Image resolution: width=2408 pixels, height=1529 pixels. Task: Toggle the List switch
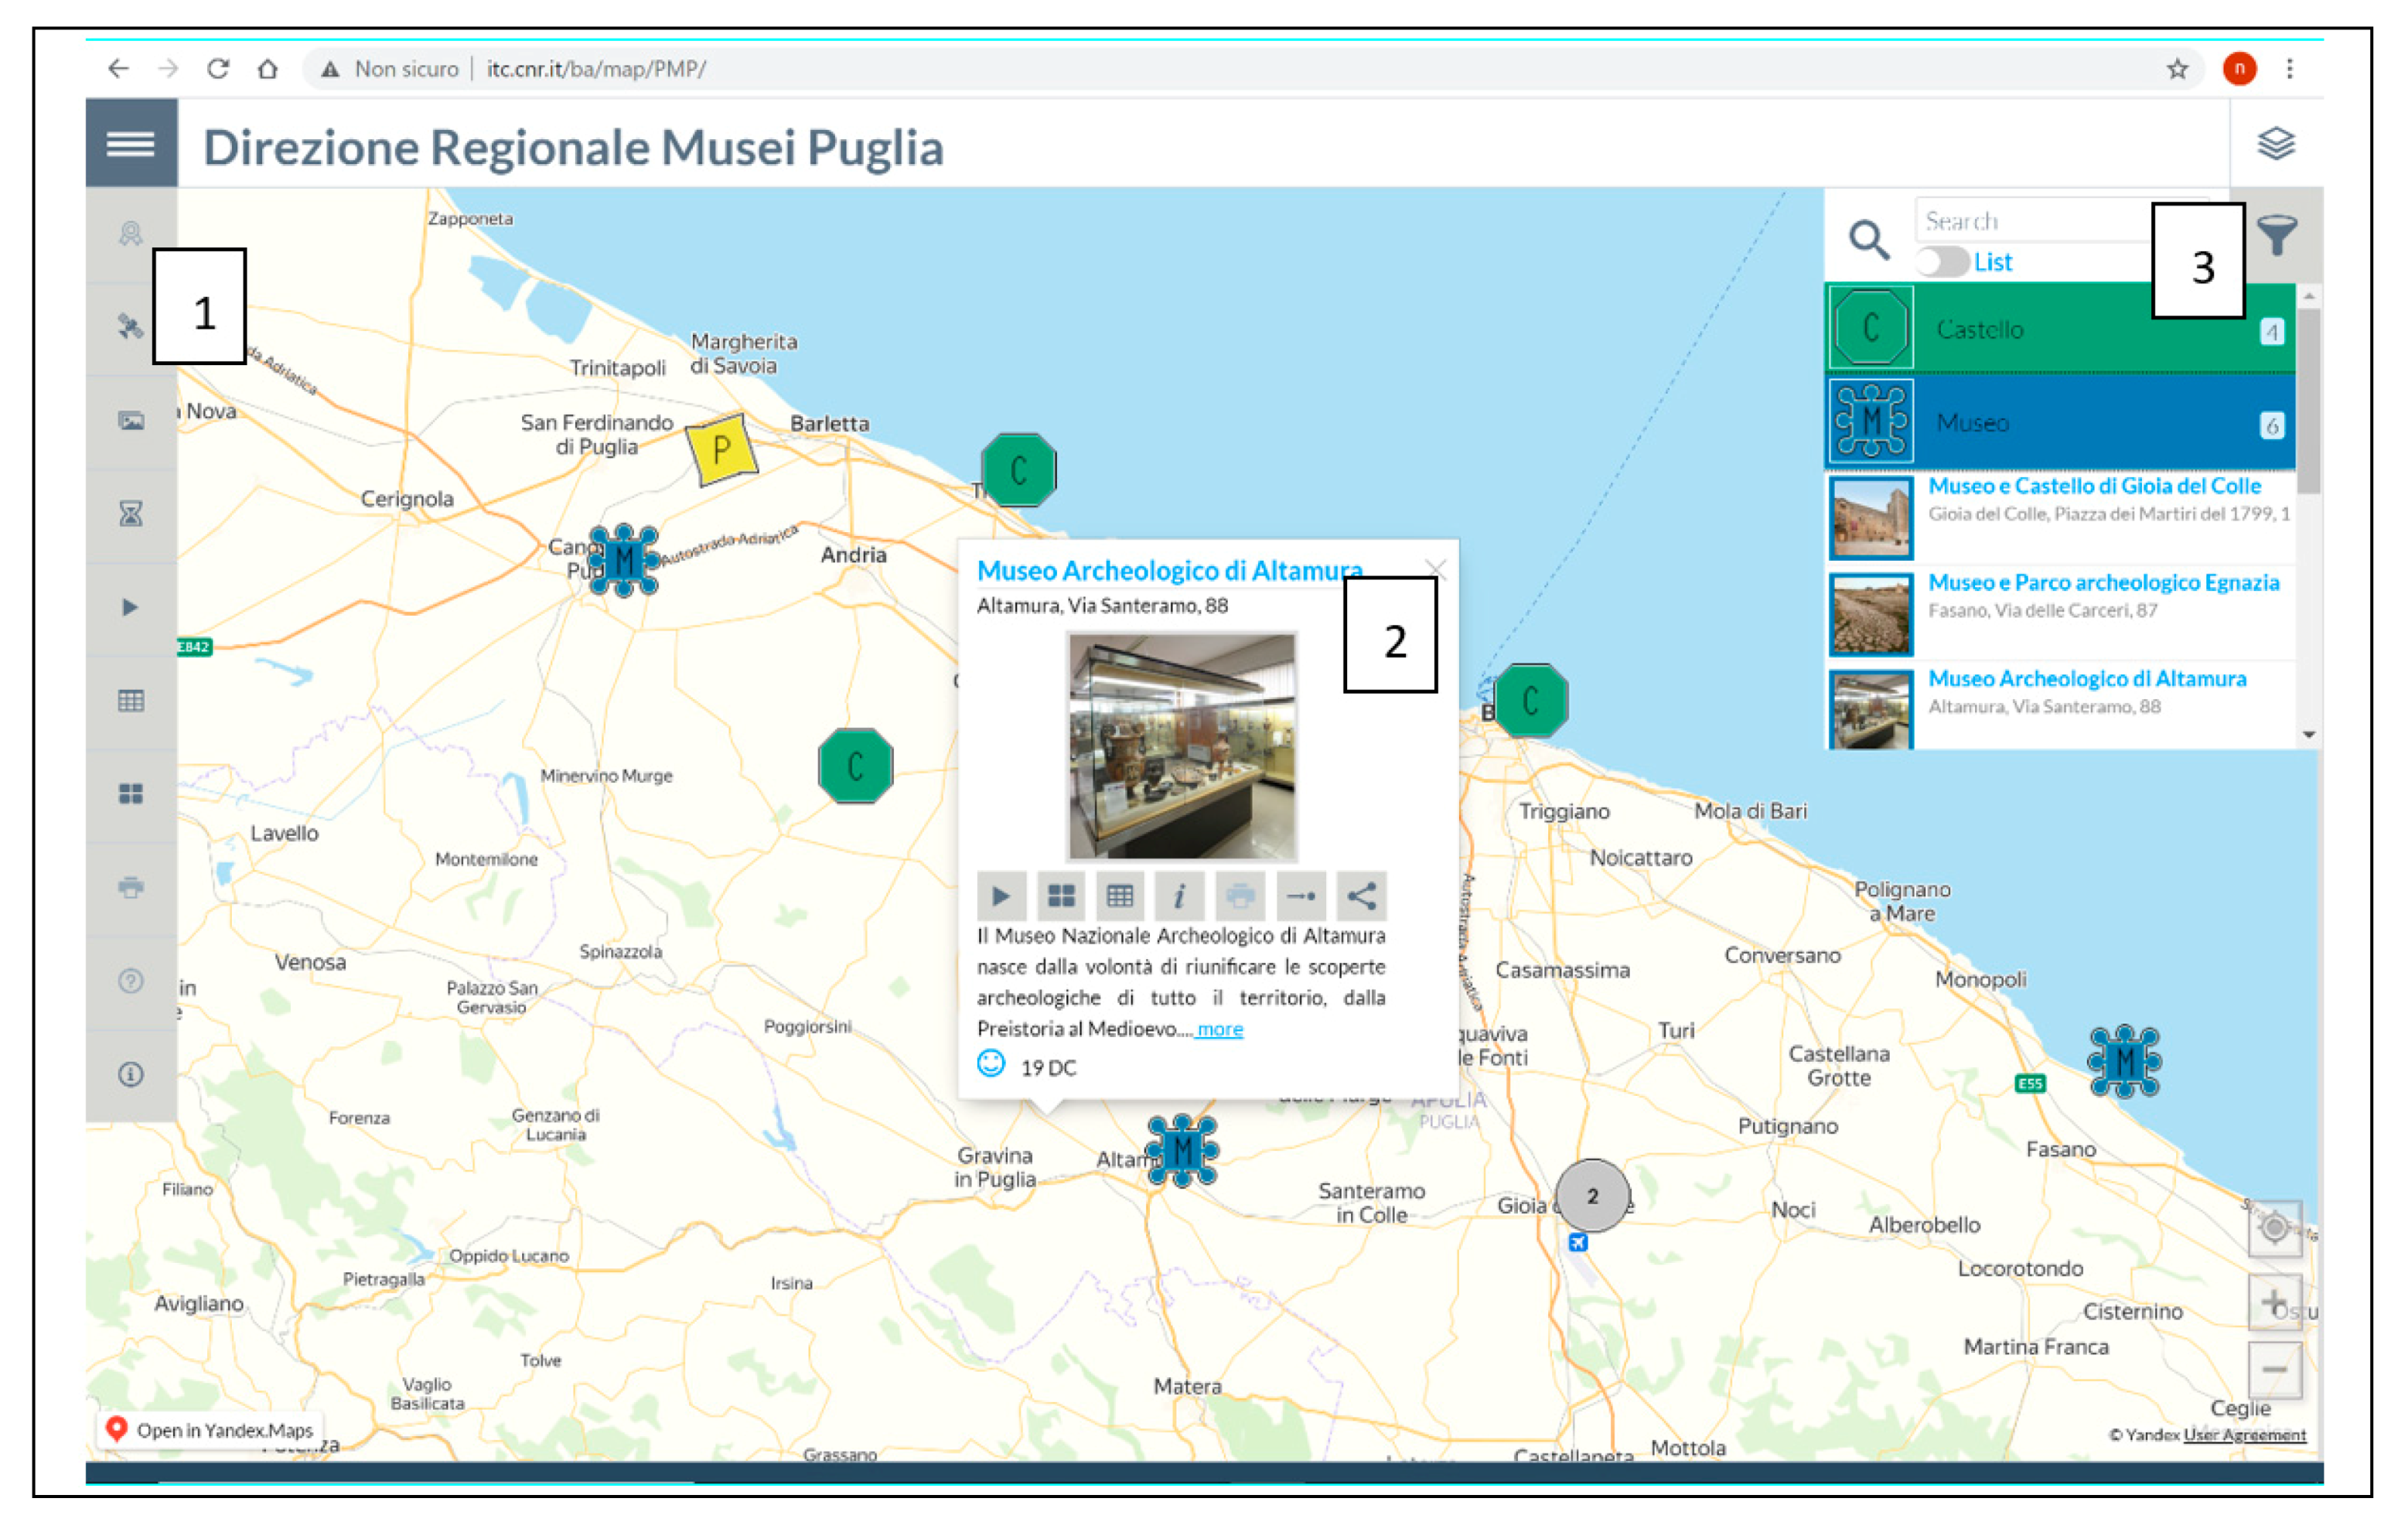[x=1942, y=262]
